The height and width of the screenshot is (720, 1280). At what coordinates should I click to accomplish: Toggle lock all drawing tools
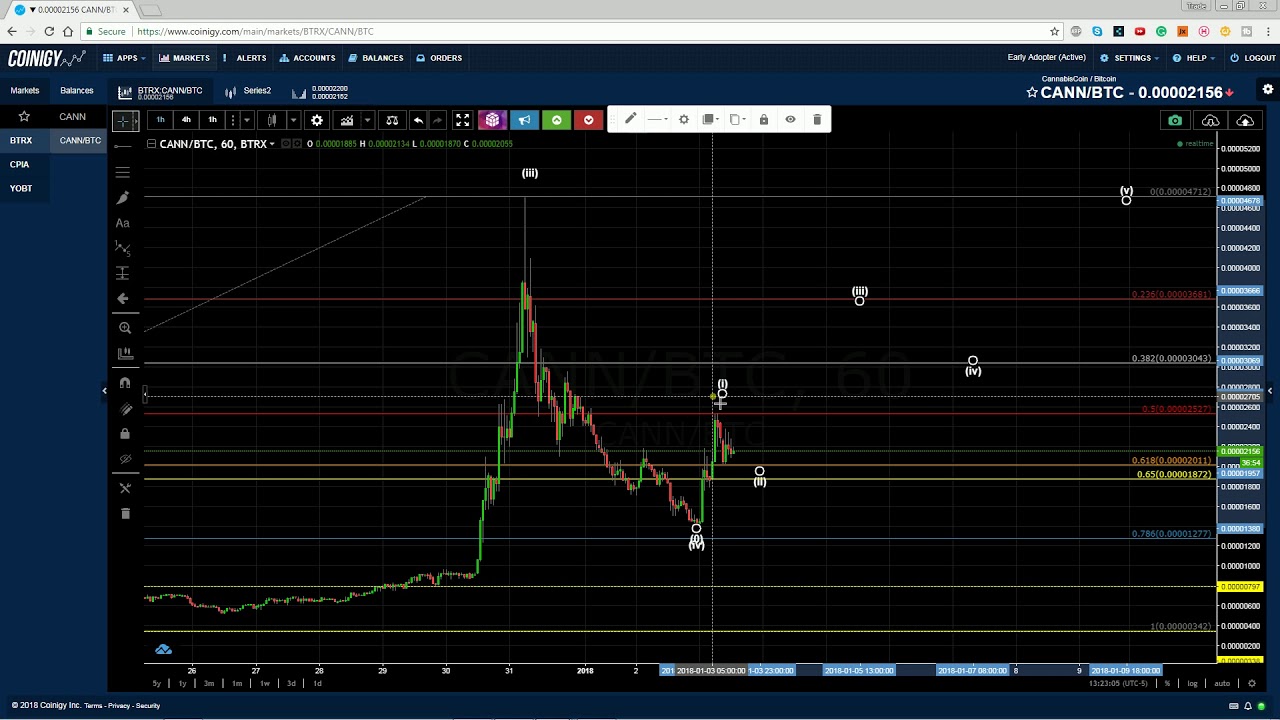click(125, 434)
